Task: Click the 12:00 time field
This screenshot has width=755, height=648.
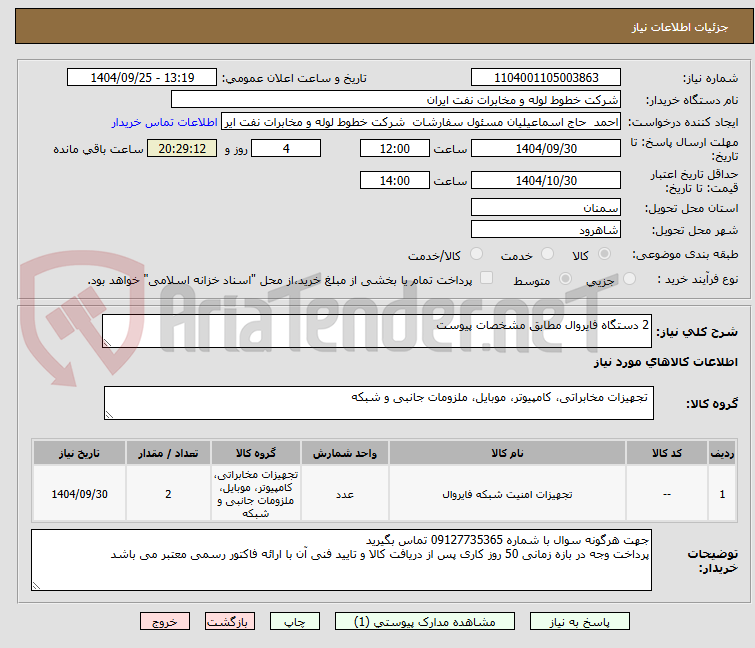Action: coord(394,148)
